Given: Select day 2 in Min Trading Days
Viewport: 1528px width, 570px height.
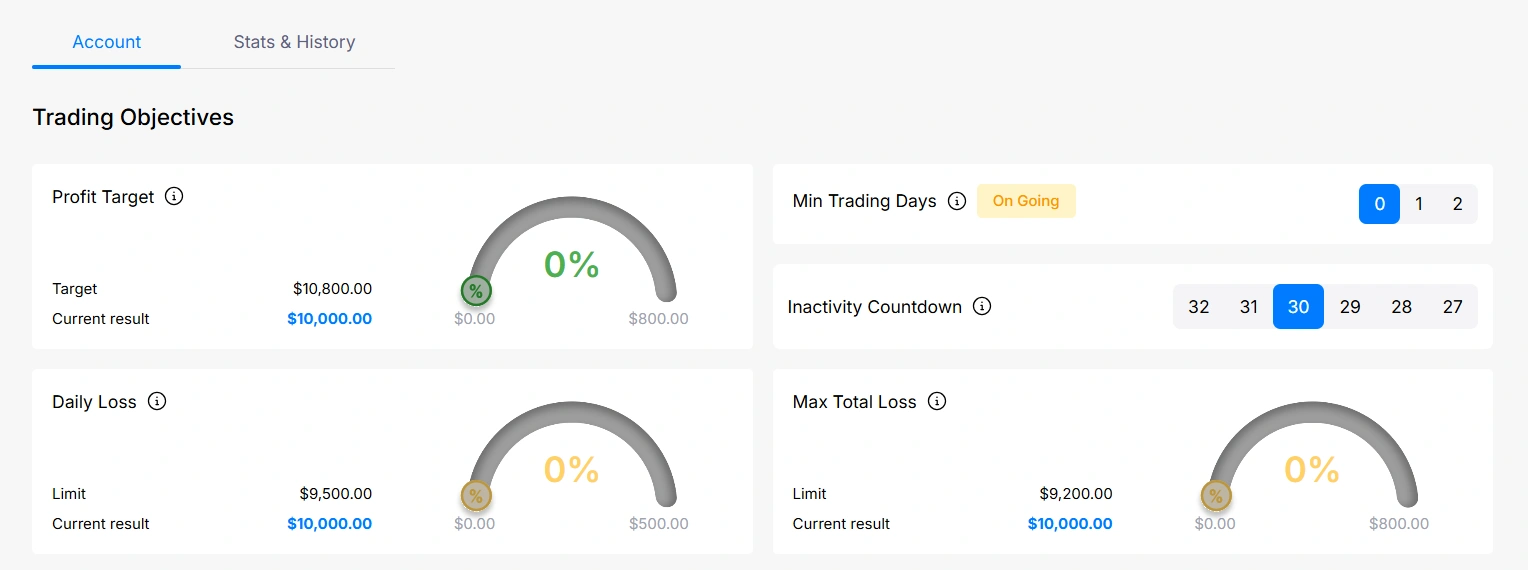Looking at the screenshot, I should (x=1457, y=204).
